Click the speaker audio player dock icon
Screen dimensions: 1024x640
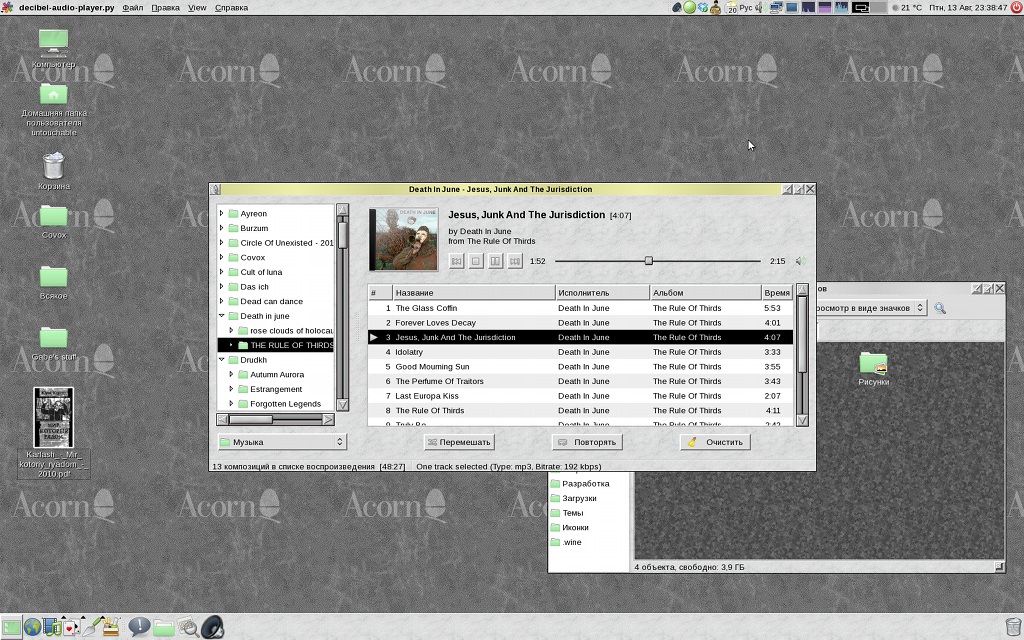[x=212, y=627]
